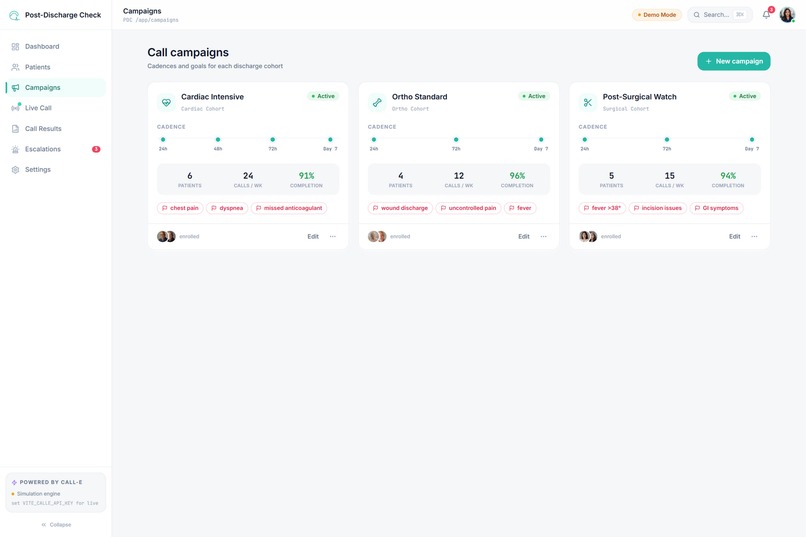Click the incision issues flag tag
The image size is (806, 537).
(657, 208)
